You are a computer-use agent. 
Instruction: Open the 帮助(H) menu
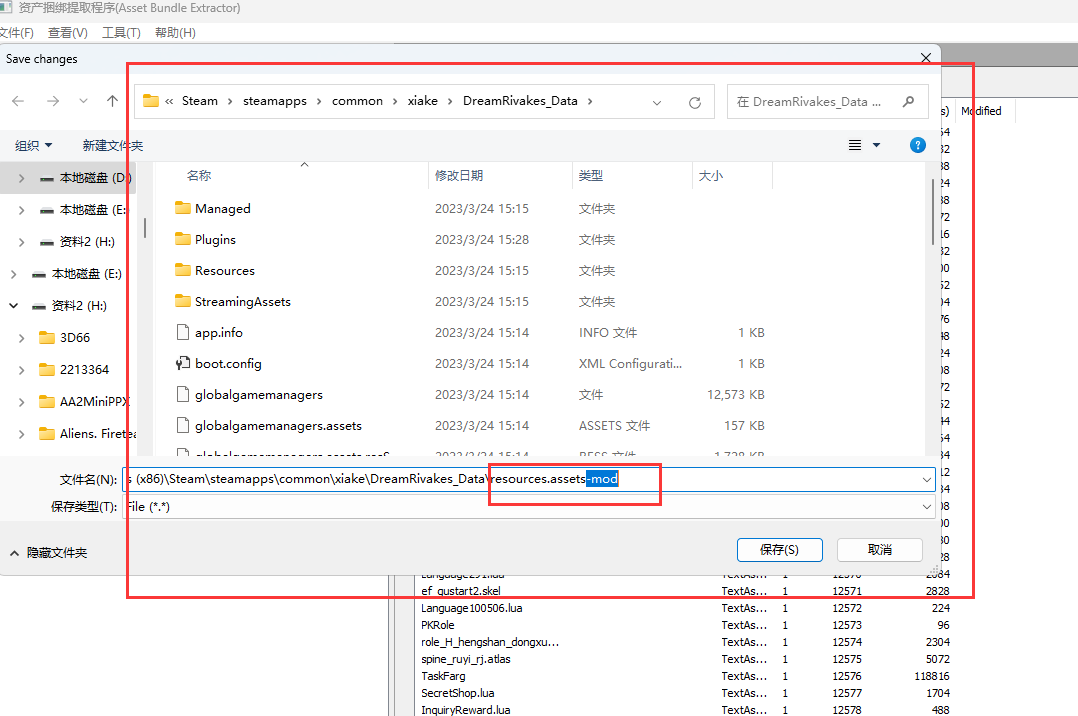pos(175,33)
